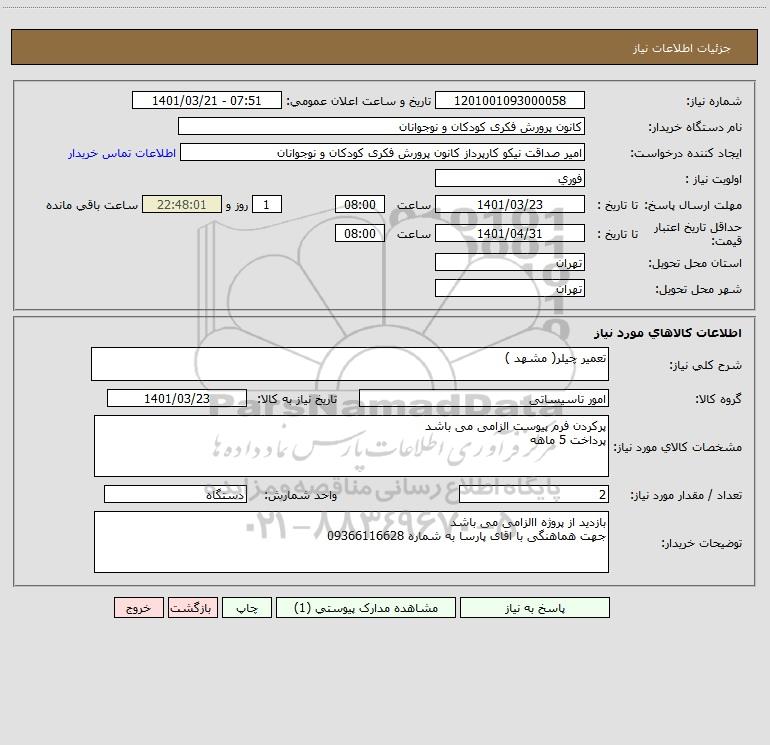This screenshot has height=745, width=770.
Task: Click 'گروه کالا:' label
Action: [x=718, y=400]
